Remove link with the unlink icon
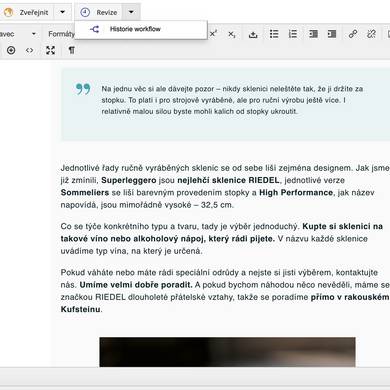The width and height of the screenshot is (390, 390). click(371, 34)
